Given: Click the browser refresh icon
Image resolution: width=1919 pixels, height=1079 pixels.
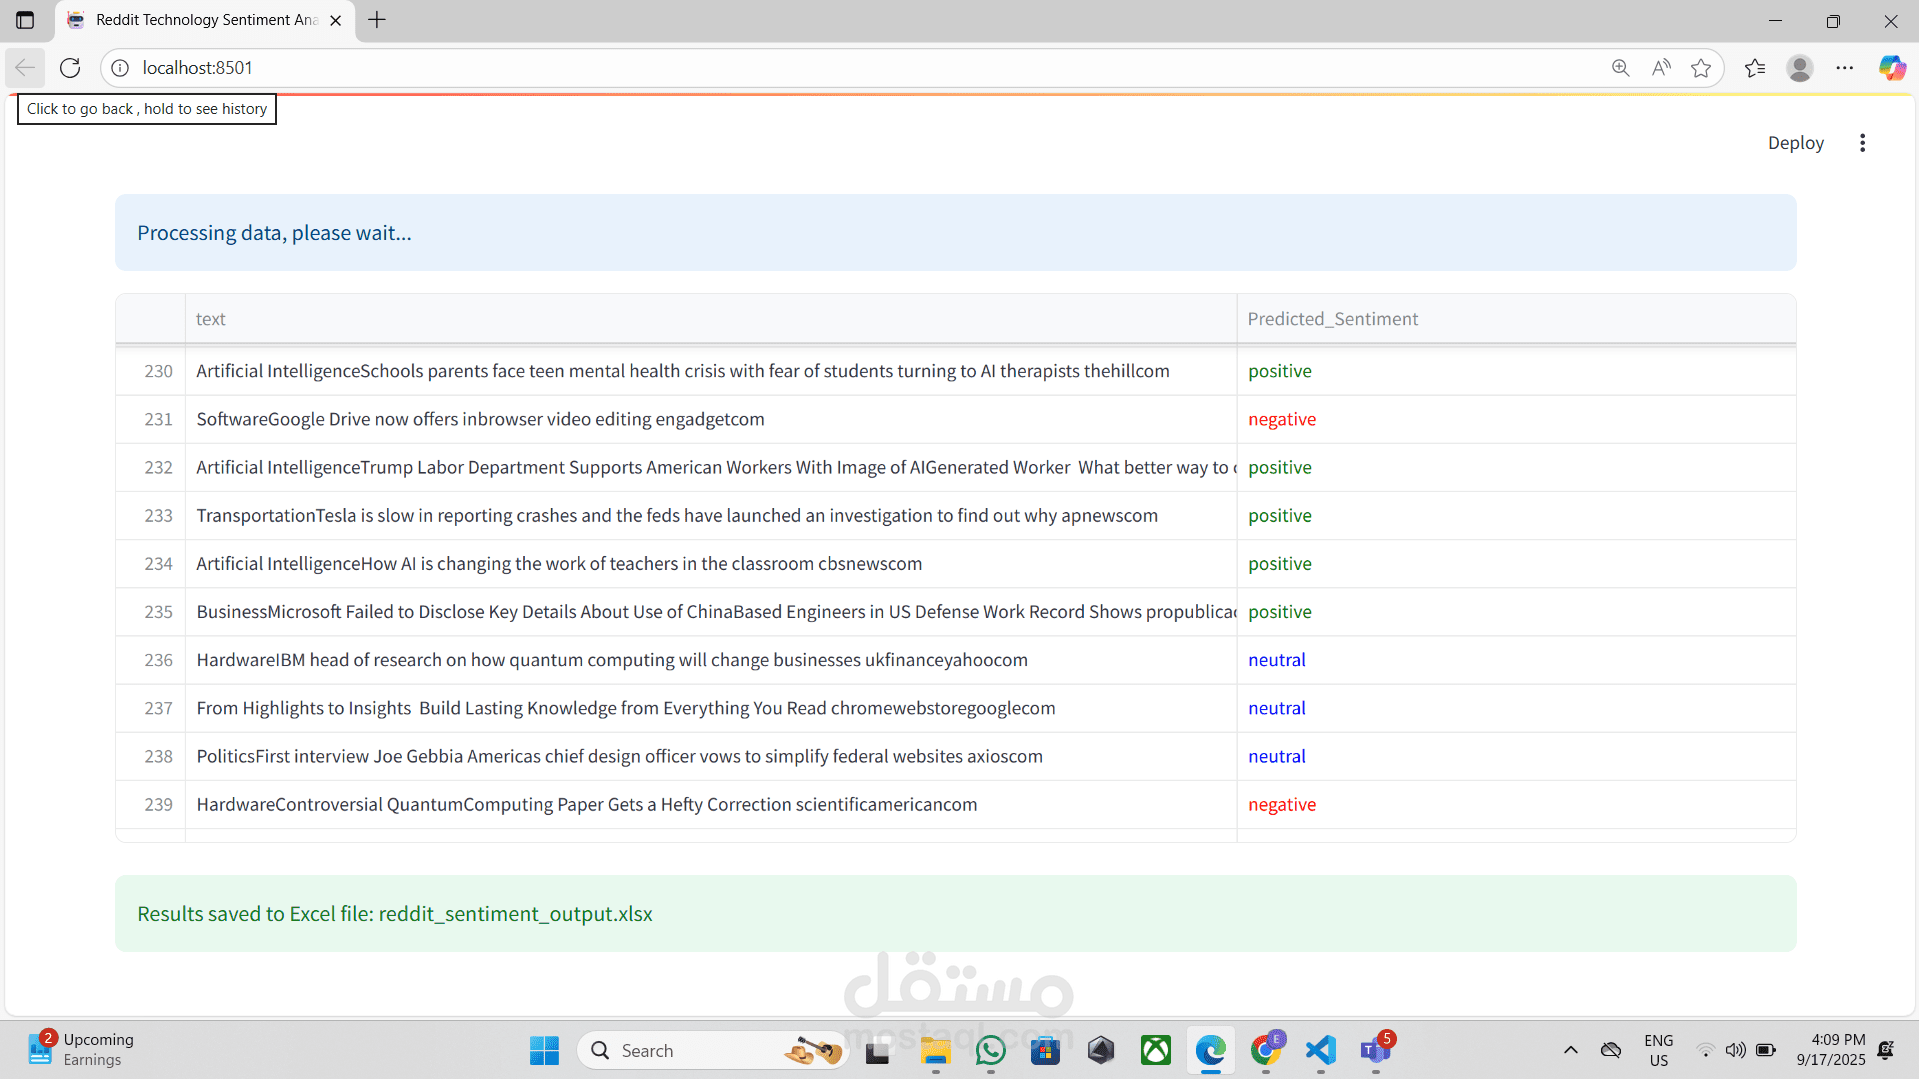Looking at the screenshot, I should point(70,68).
